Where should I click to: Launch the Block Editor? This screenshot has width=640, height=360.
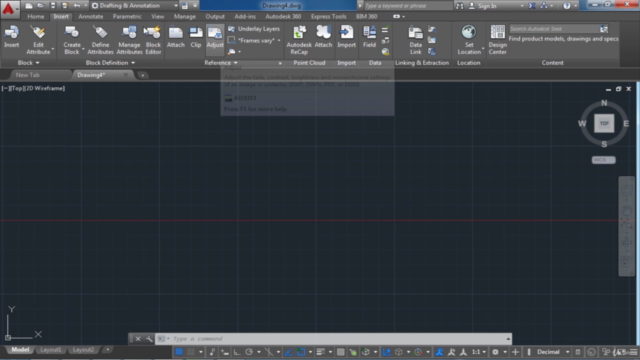(153, 40)
